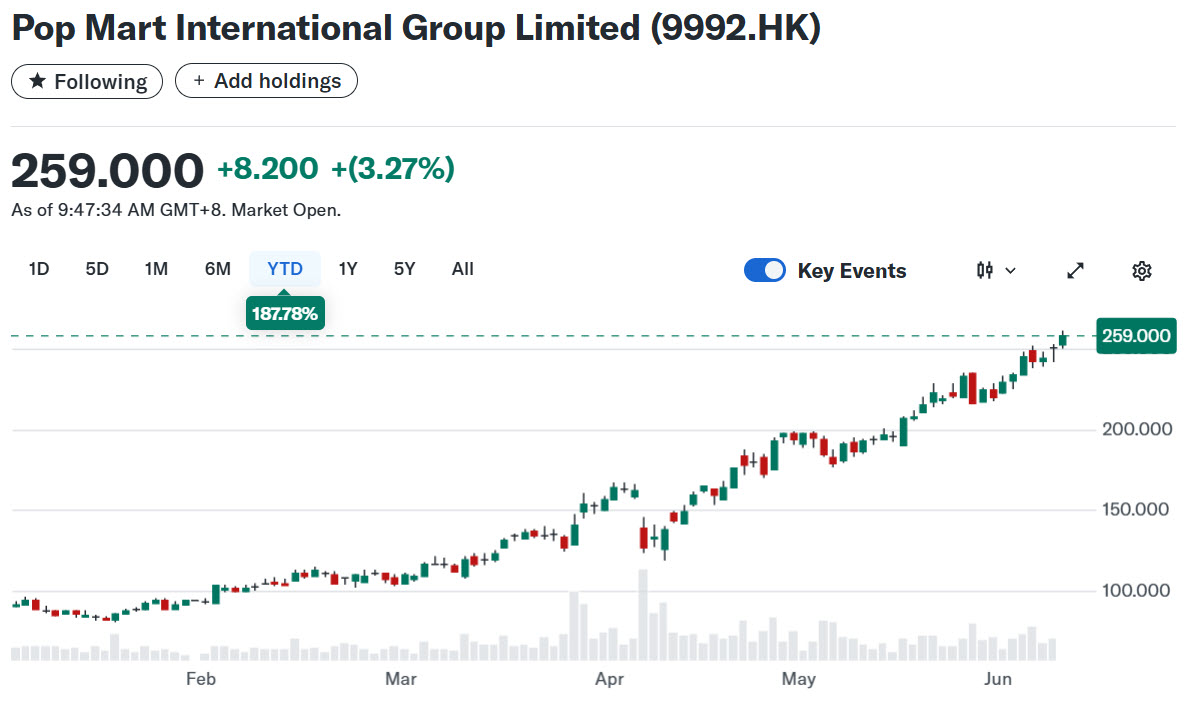This screenshot has height=707, width=1185.
Task: Click the +8.200 price change value
Action: tap(268, 168)
